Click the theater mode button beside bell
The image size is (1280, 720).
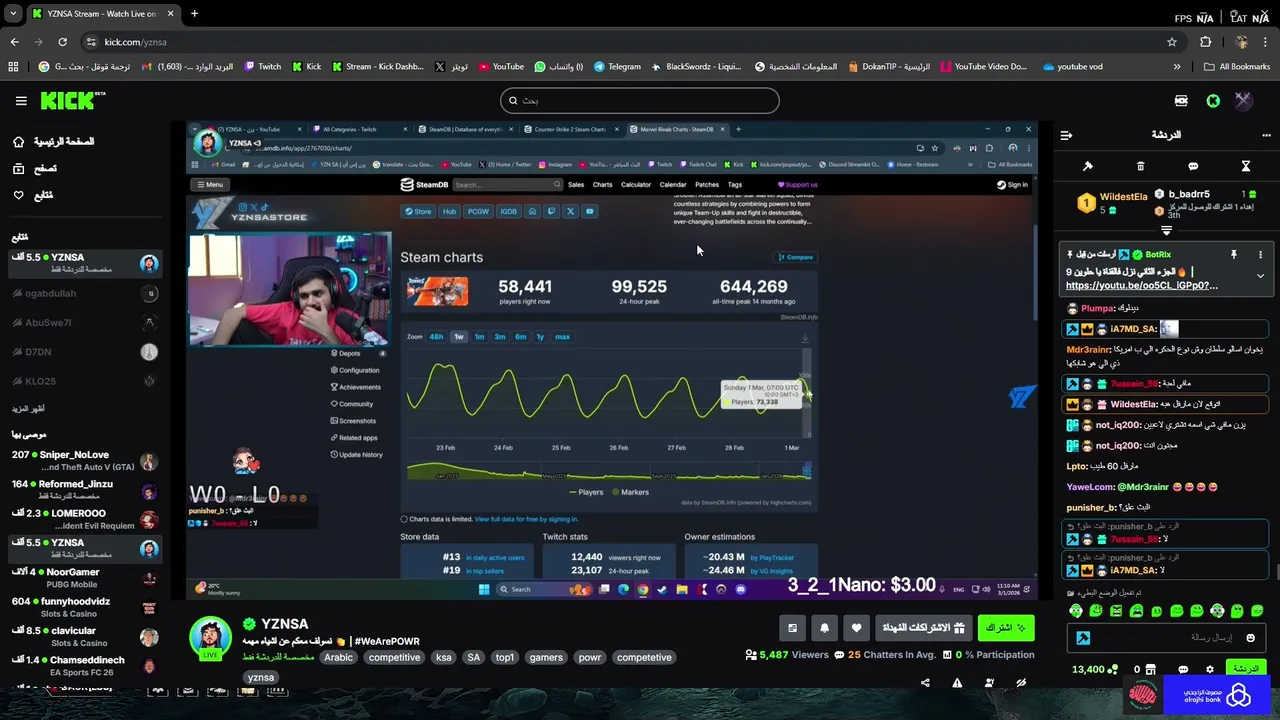[792, 628]
